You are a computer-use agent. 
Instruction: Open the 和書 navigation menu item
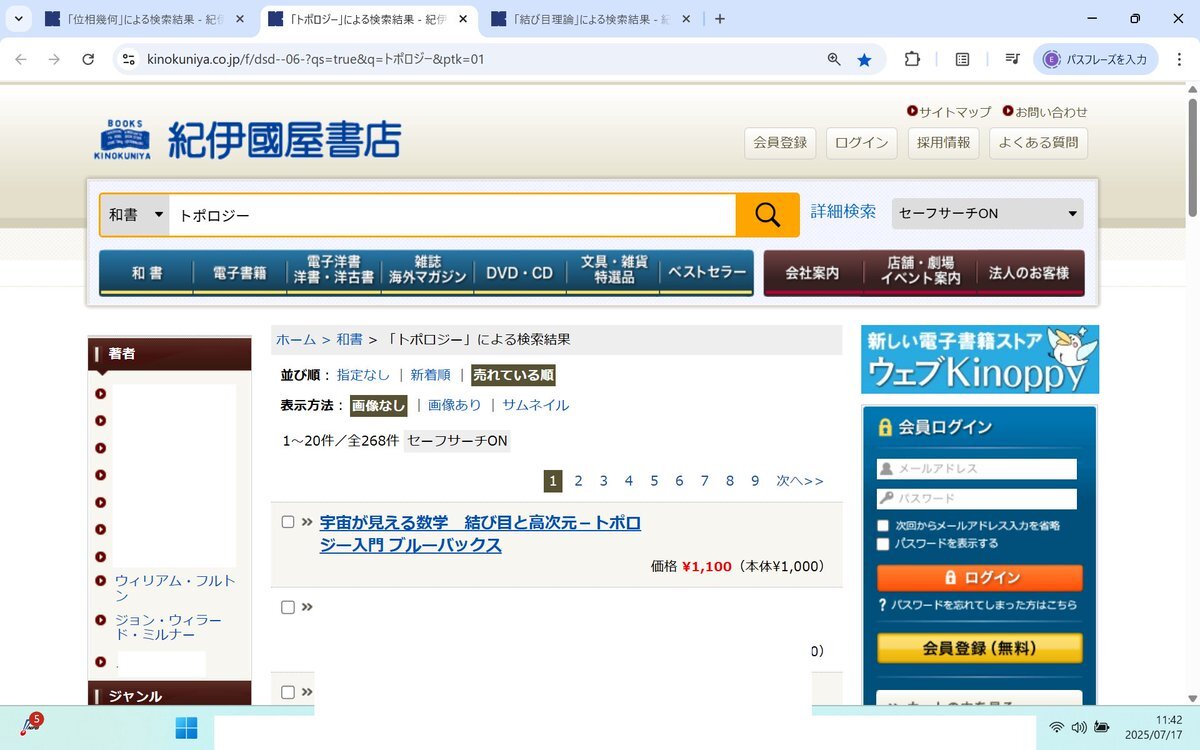point(147,273)
